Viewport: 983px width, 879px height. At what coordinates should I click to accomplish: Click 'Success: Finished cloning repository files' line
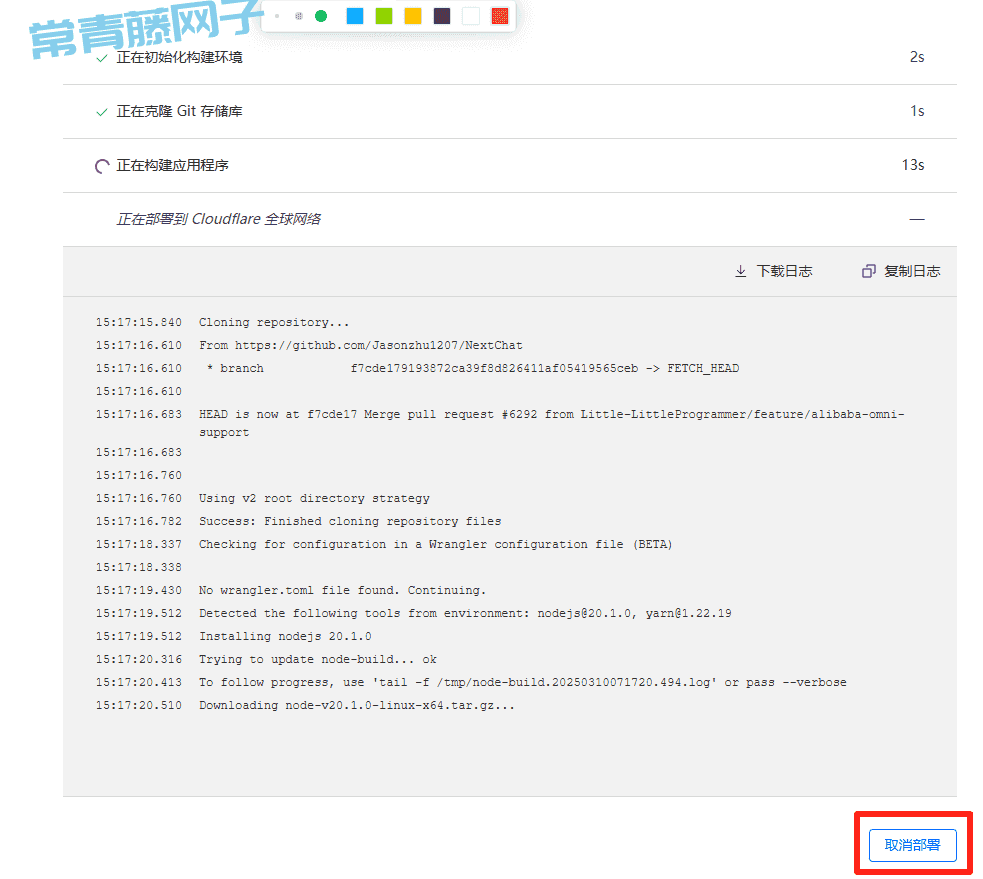tap(350, 522)
